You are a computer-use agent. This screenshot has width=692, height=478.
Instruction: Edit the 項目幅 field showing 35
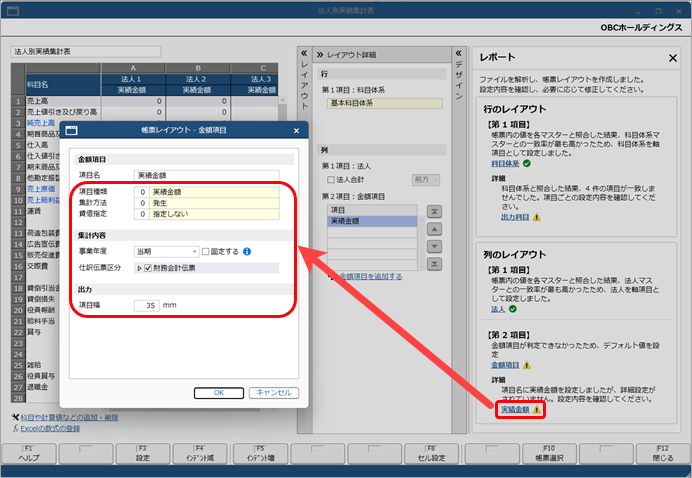[147, 305]
